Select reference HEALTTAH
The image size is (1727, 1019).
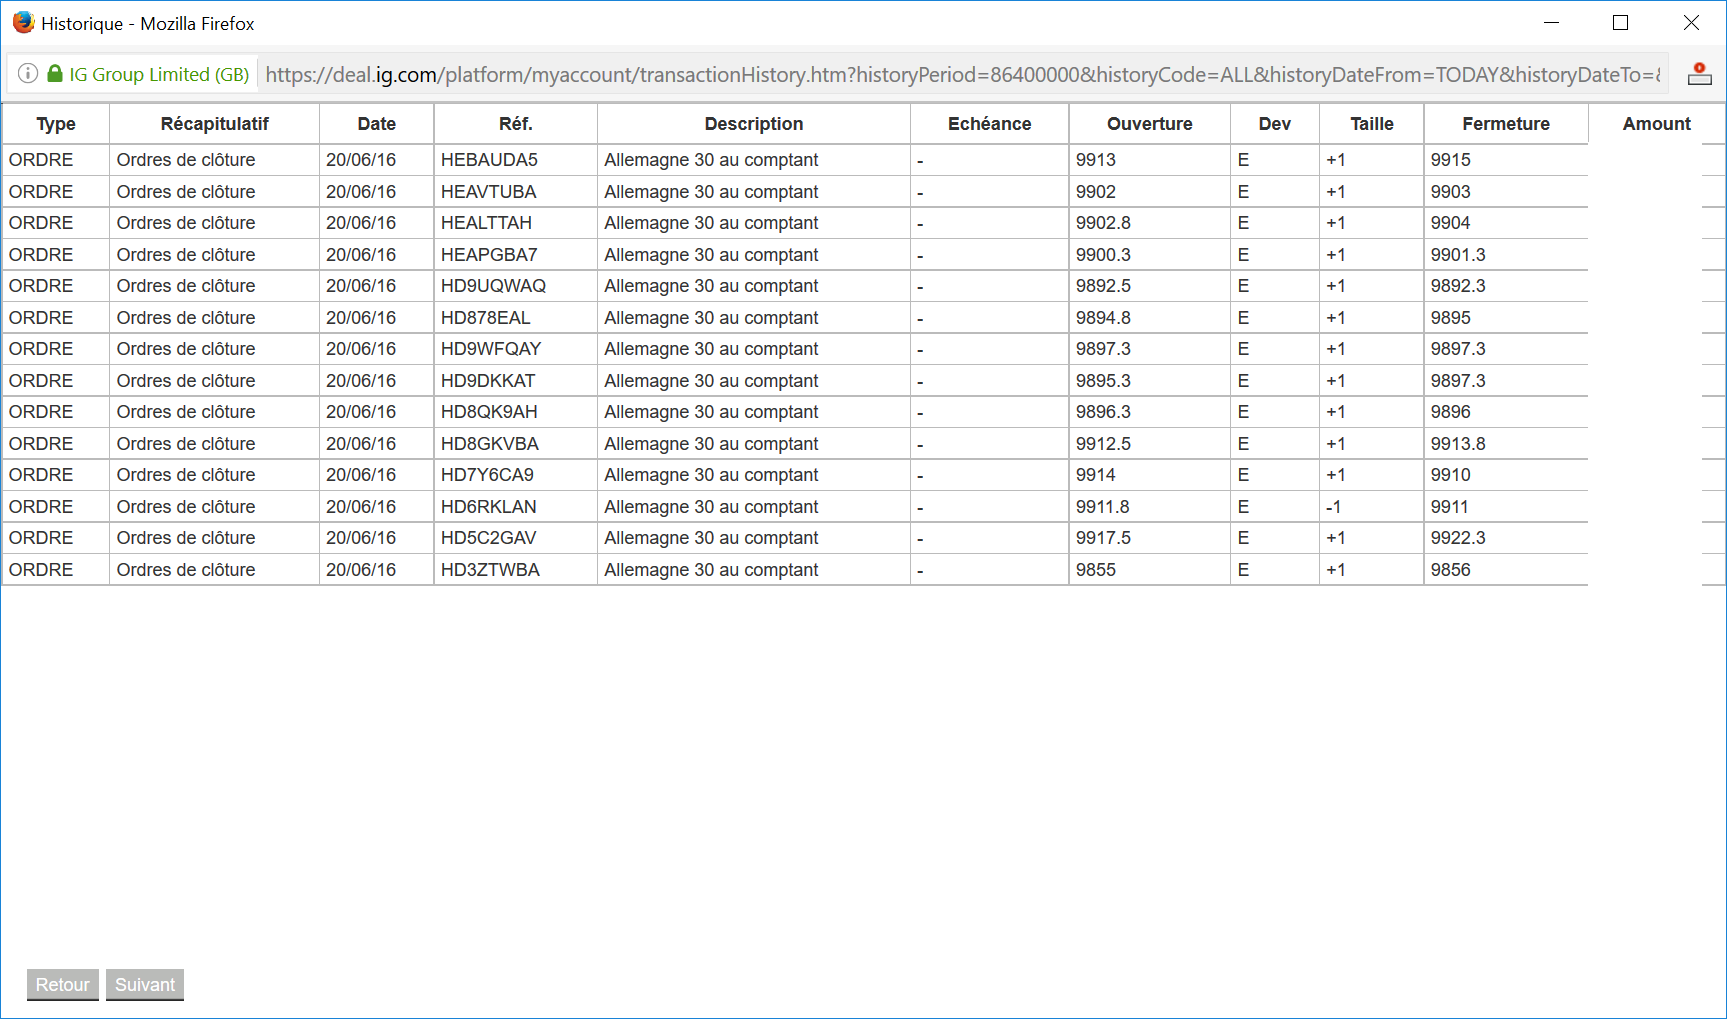coord(486,223)
